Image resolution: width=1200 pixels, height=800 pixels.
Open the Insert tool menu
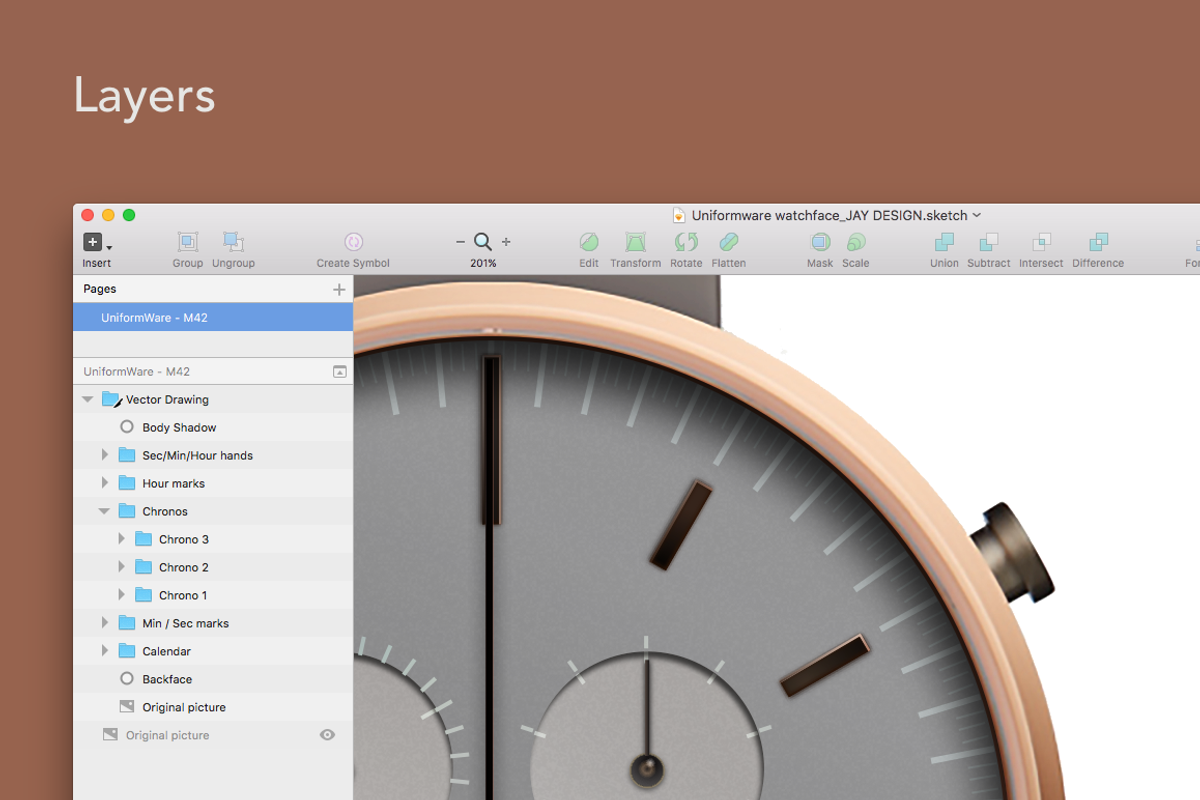[x=97, y=242]
